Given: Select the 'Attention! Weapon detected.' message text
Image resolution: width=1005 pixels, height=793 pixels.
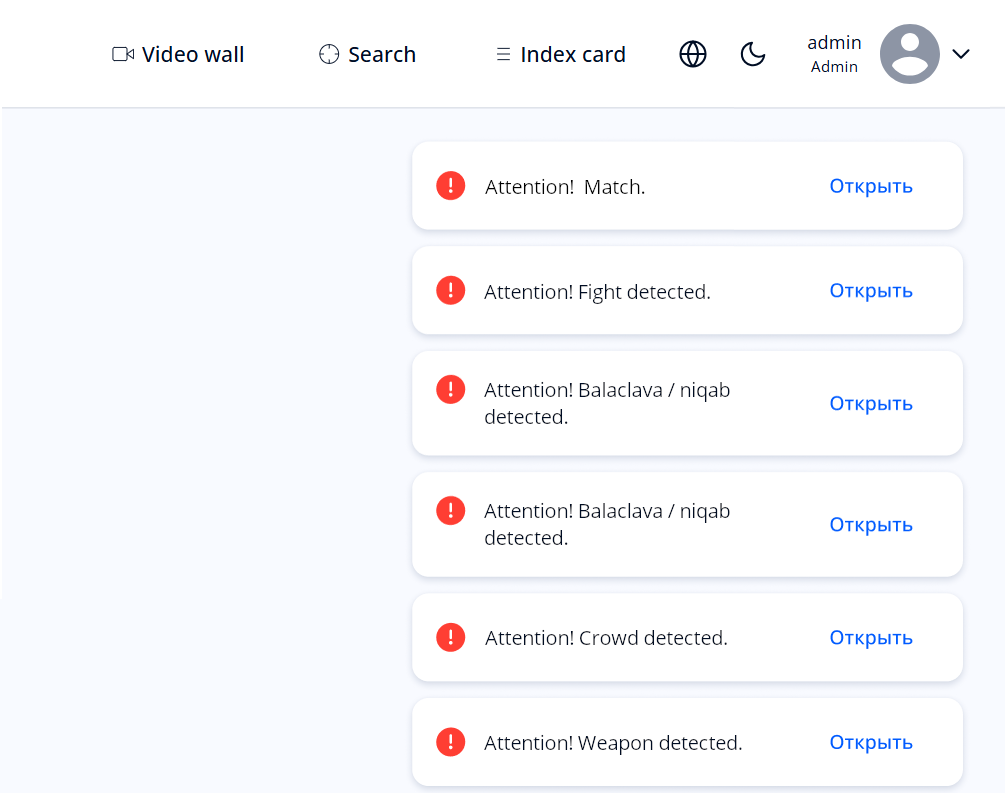Looking at the screenshot, I should (613, 743).
